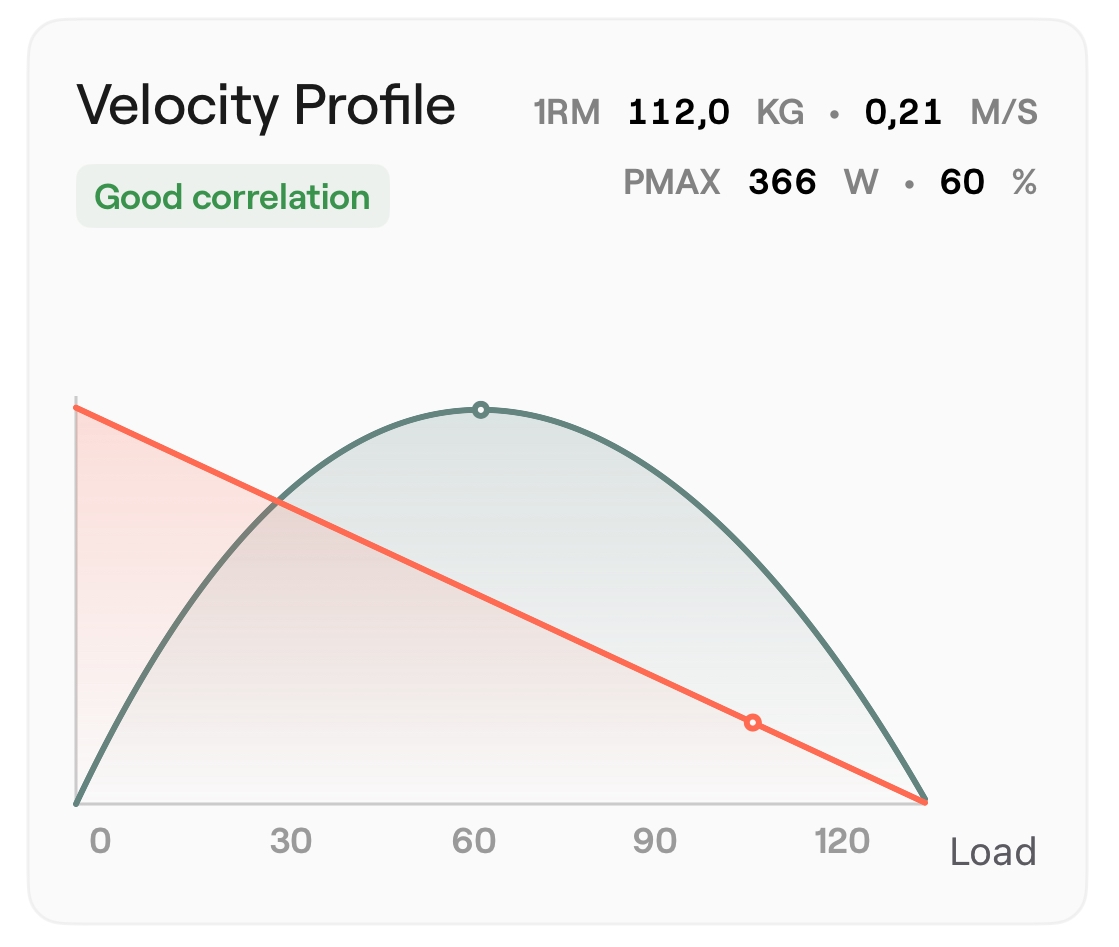Viewport: 1119px width, 947px height.
Task: Click the W unit label beside 366
Action: pos(860,182)
